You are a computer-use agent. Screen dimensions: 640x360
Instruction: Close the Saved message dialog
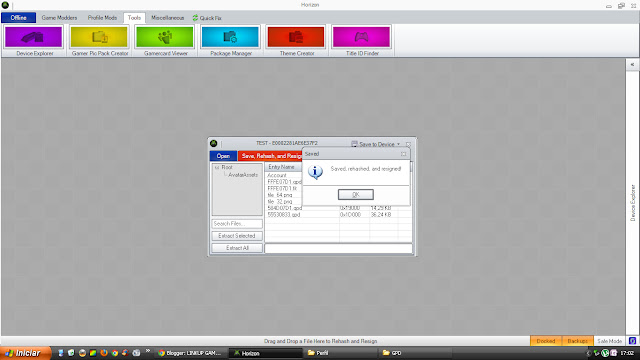click(x=403, y=154)
